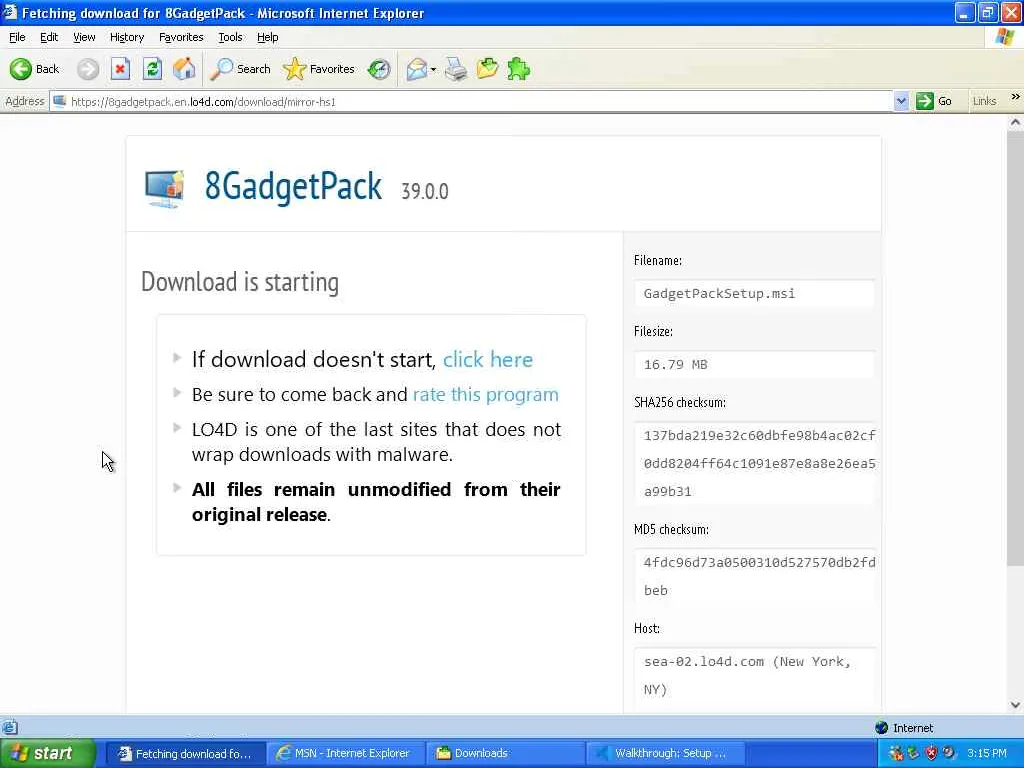
Task: Click the Internet zone globe status icon
Action: tap(881, 728)
